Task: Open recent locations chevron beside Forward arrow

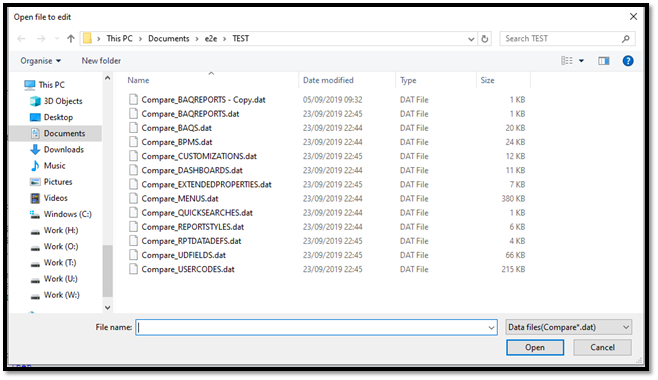Action: pos(57,39)
